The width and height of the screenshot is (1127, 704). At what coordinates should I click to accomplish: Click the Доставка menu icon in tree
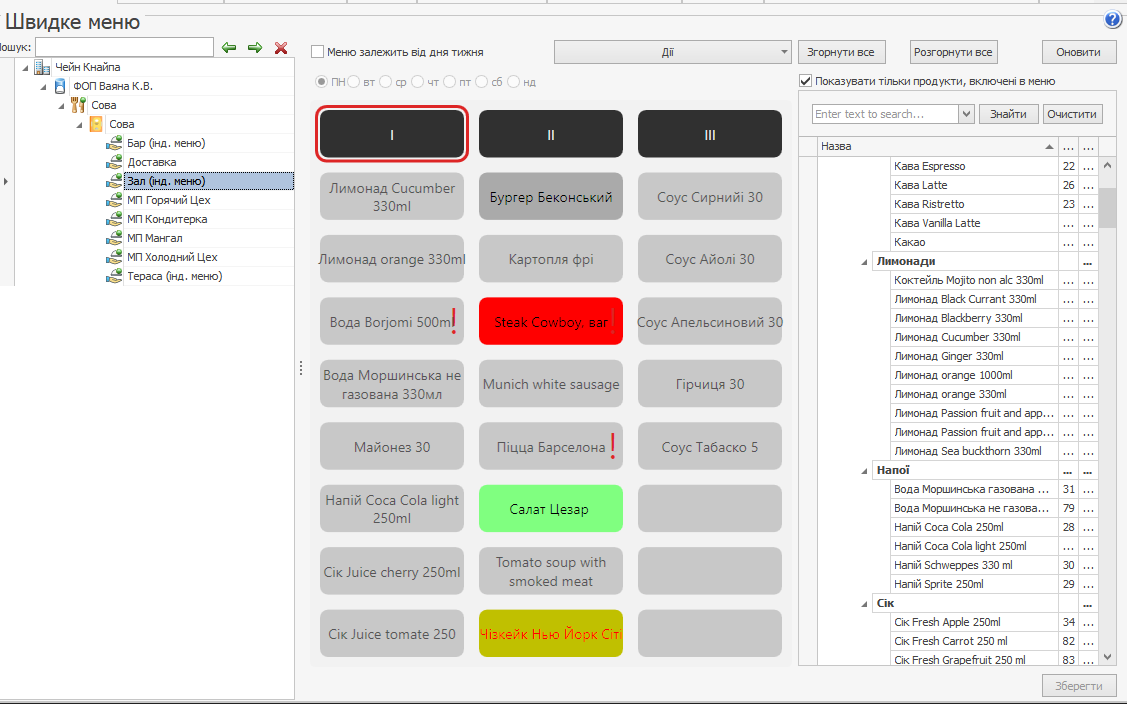[x=115, y=162]
